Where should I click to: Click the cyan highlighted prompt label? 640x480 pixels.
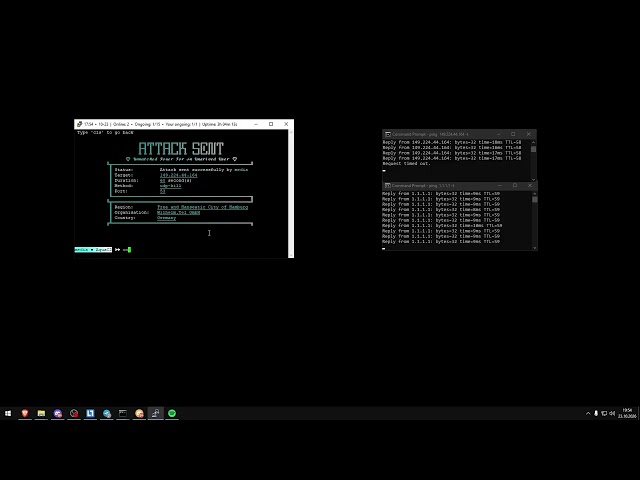[93, 249]
